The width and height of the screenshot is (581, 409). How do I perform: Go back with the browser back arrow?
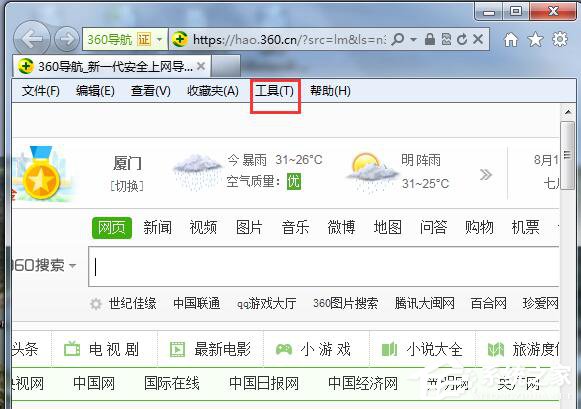(31, 39)
